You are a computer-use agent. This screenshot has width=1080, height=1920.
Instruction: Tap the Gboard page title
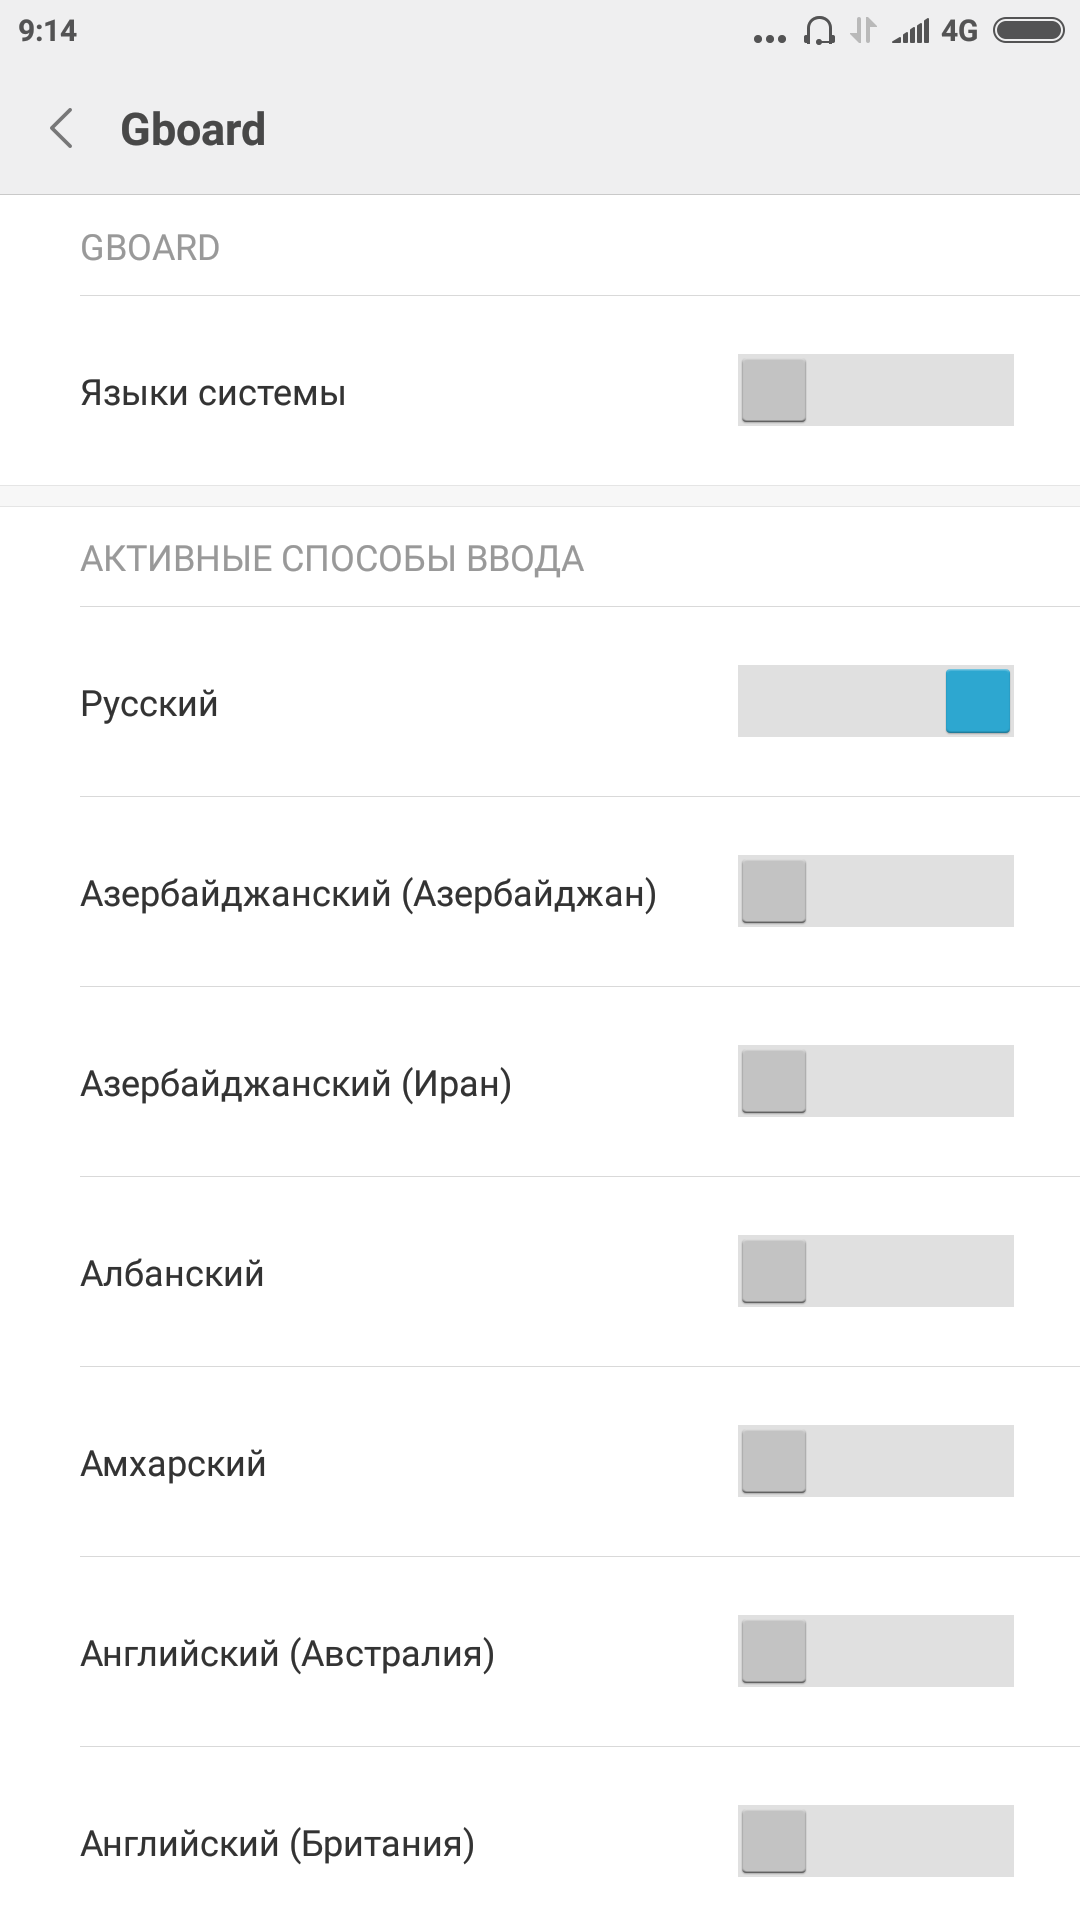[x=193, y=130]
